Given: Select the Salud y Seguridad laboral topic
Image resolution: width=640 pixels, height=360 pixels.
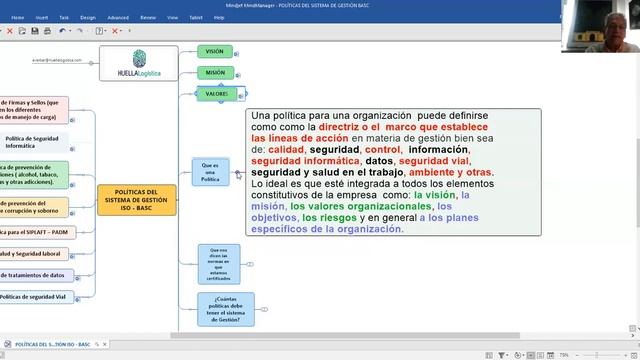Looking at the screenshot, I should pos(34,253).
